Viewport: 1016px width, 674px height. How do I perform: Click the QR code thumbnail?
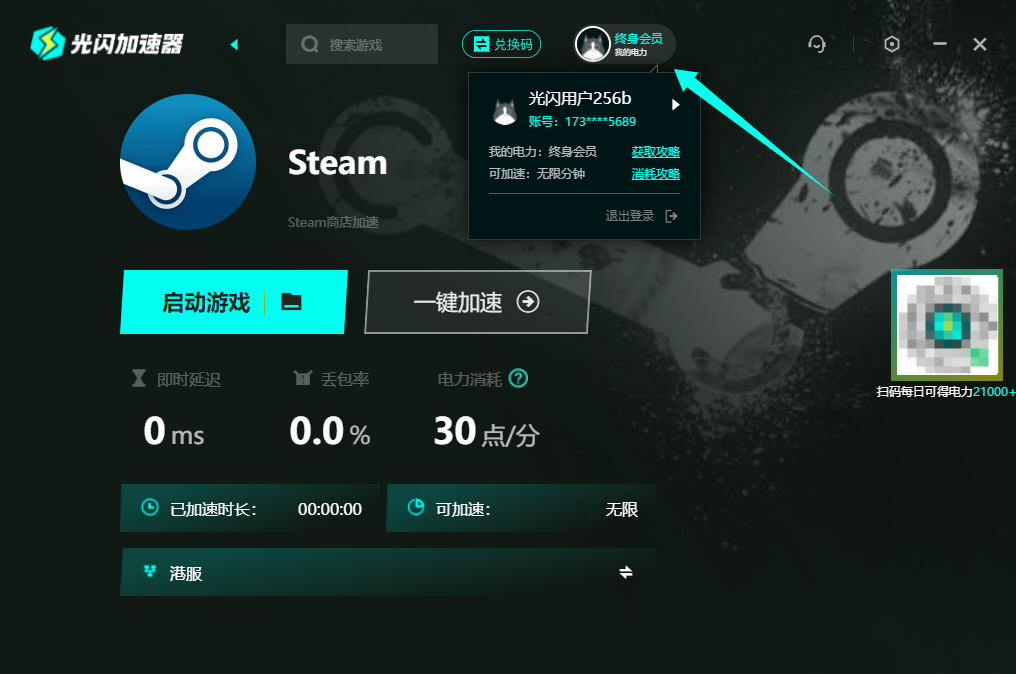[947, 325]
